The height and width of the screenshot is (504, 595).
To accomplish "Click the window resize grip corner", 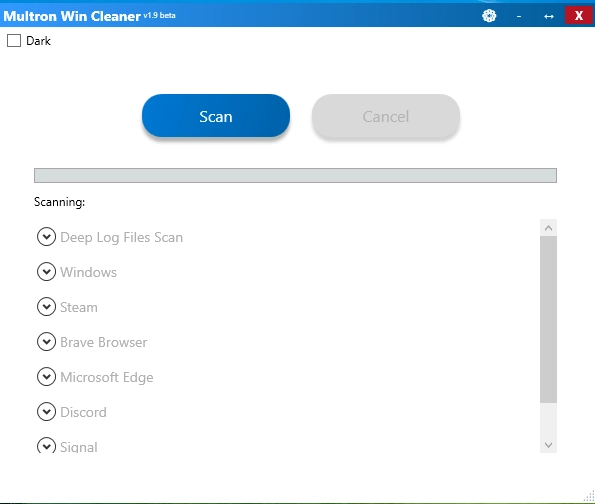I will pyautogui.click(x=589, y=496).
